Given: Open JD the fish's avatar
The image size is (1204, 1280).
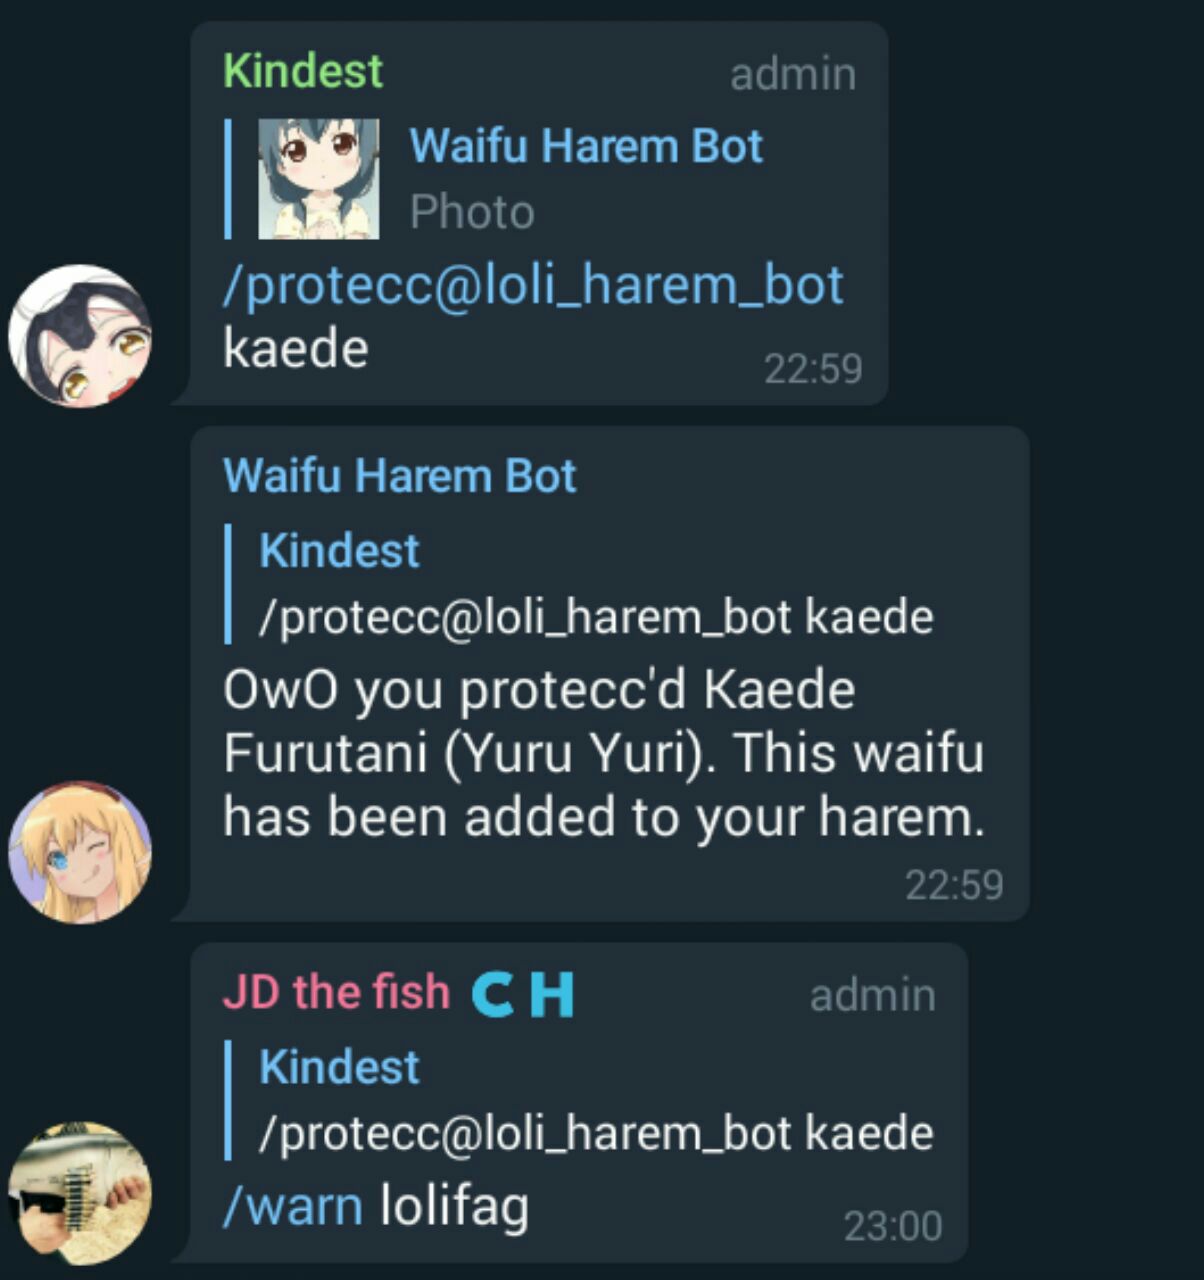Looking at the screenshot, I should (80, 1193).
